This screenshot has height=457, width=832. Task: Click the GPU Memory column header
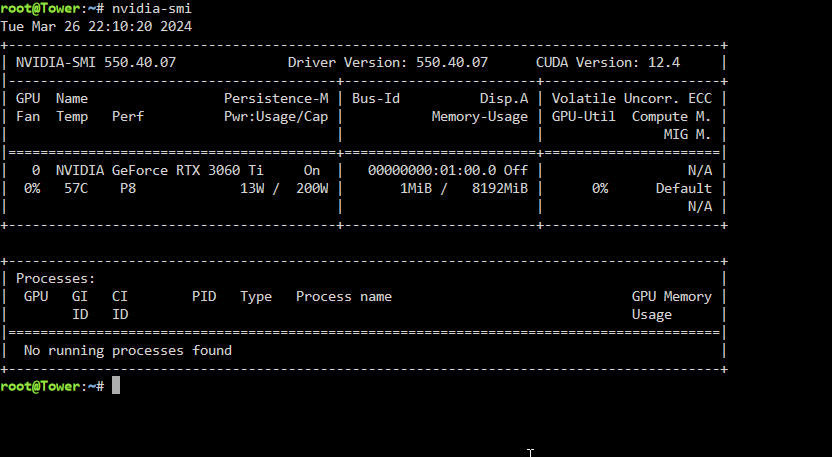[671, 296]
